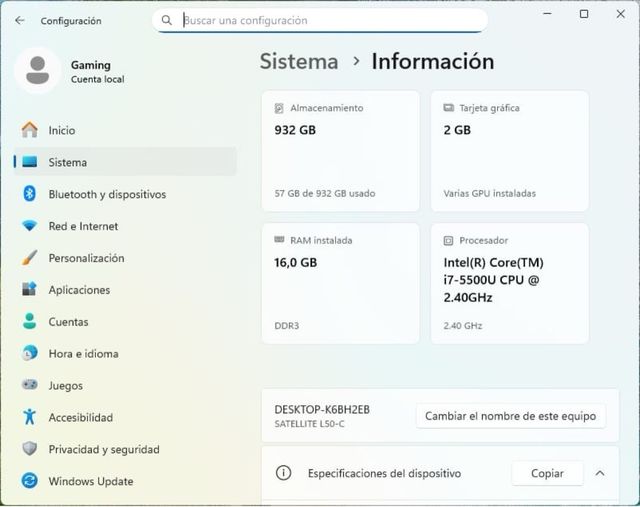Click the Tarjeta gráfica card icon
The width and height of the screenshot is (640, 507).
click(x=448, y=108)
